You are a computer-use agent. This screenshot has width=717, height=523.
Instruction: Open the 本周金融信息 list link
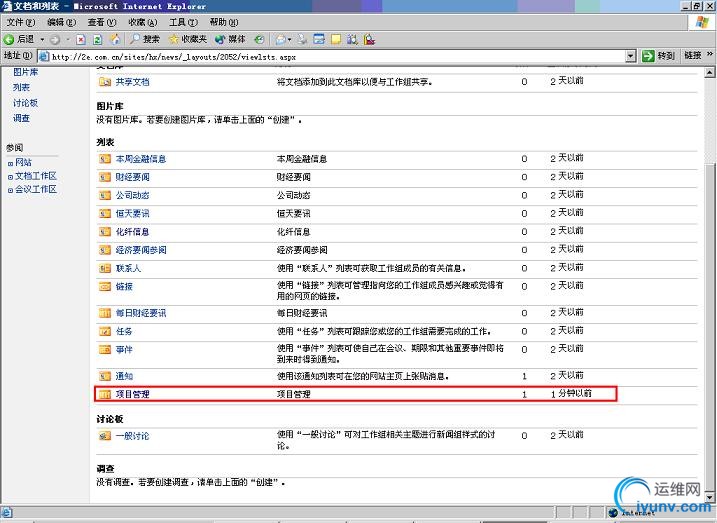pyautogui.click(x=140, y=159)
